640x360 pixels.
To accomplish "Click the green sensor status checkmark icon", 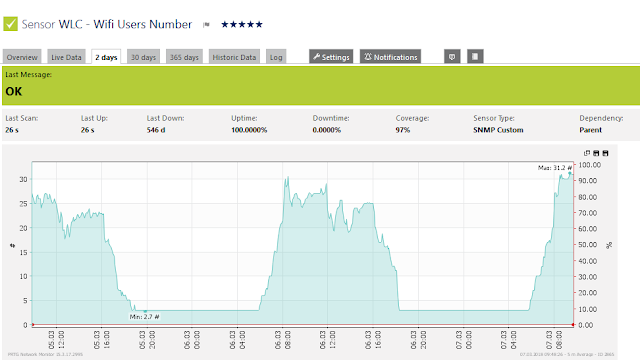I will click(x=11, y=24).
